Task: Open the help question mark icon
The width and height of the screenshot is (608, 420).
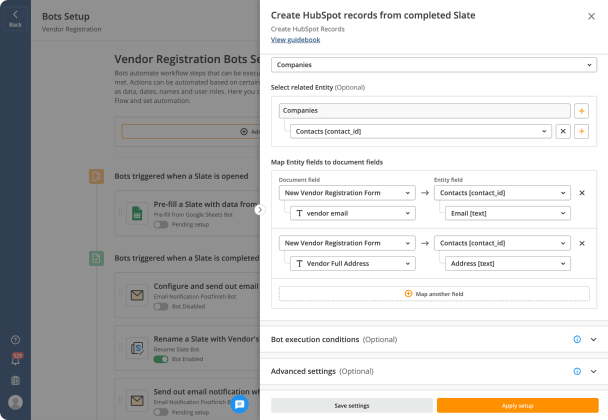Action: coord(16,340)
